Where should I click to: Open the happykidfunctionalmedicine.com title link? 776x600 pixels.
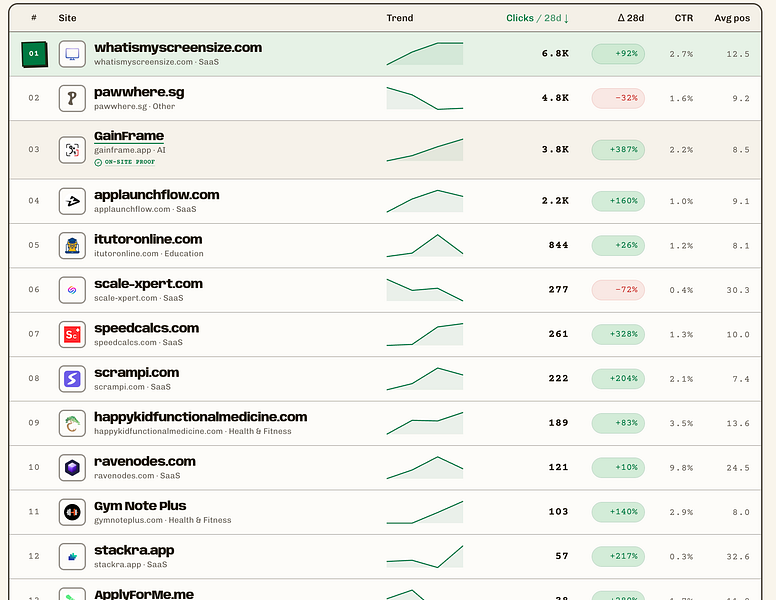pos(200,417)
